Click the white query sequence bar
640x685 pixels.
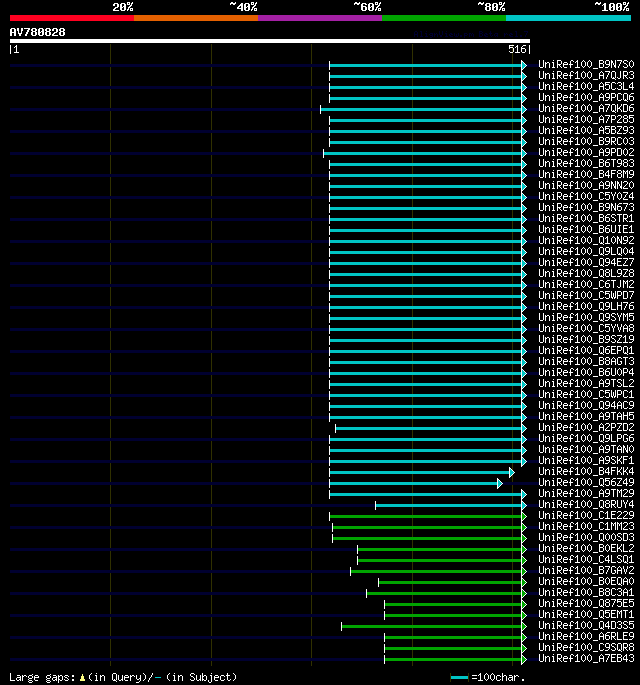pos(270,41)
